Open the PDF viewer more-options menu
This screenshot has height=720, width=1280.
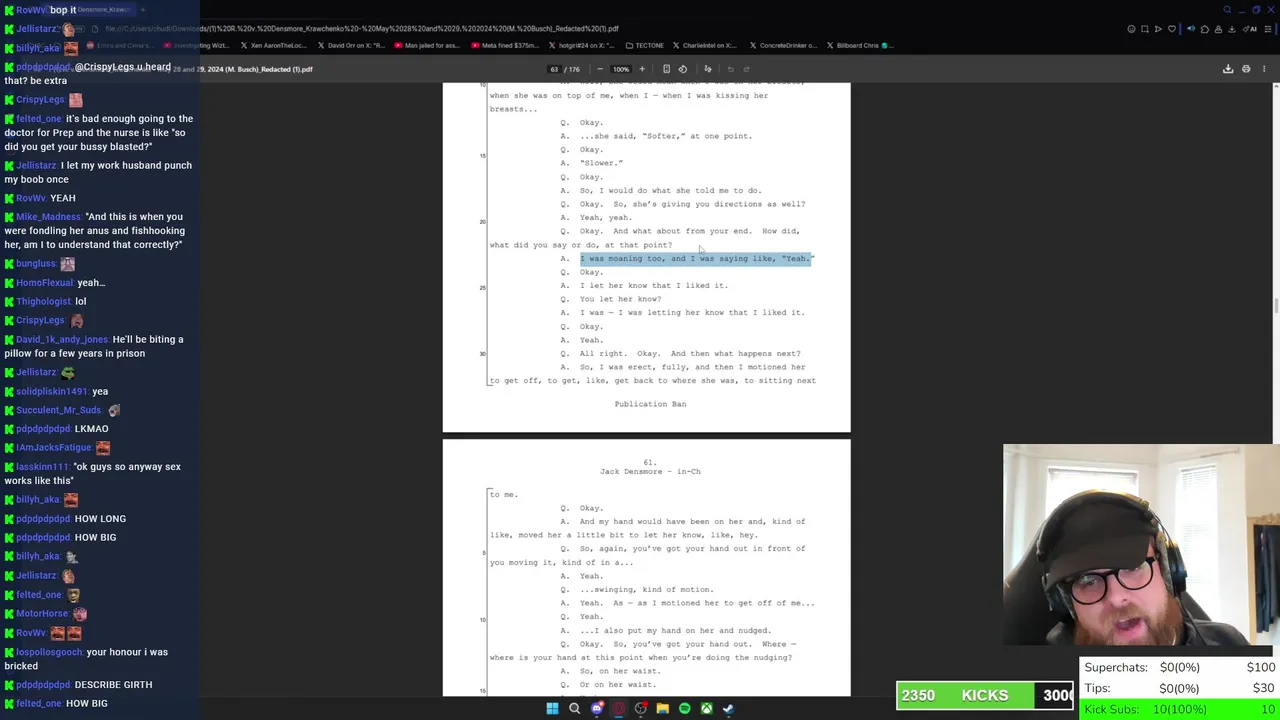click(1264, 69)
